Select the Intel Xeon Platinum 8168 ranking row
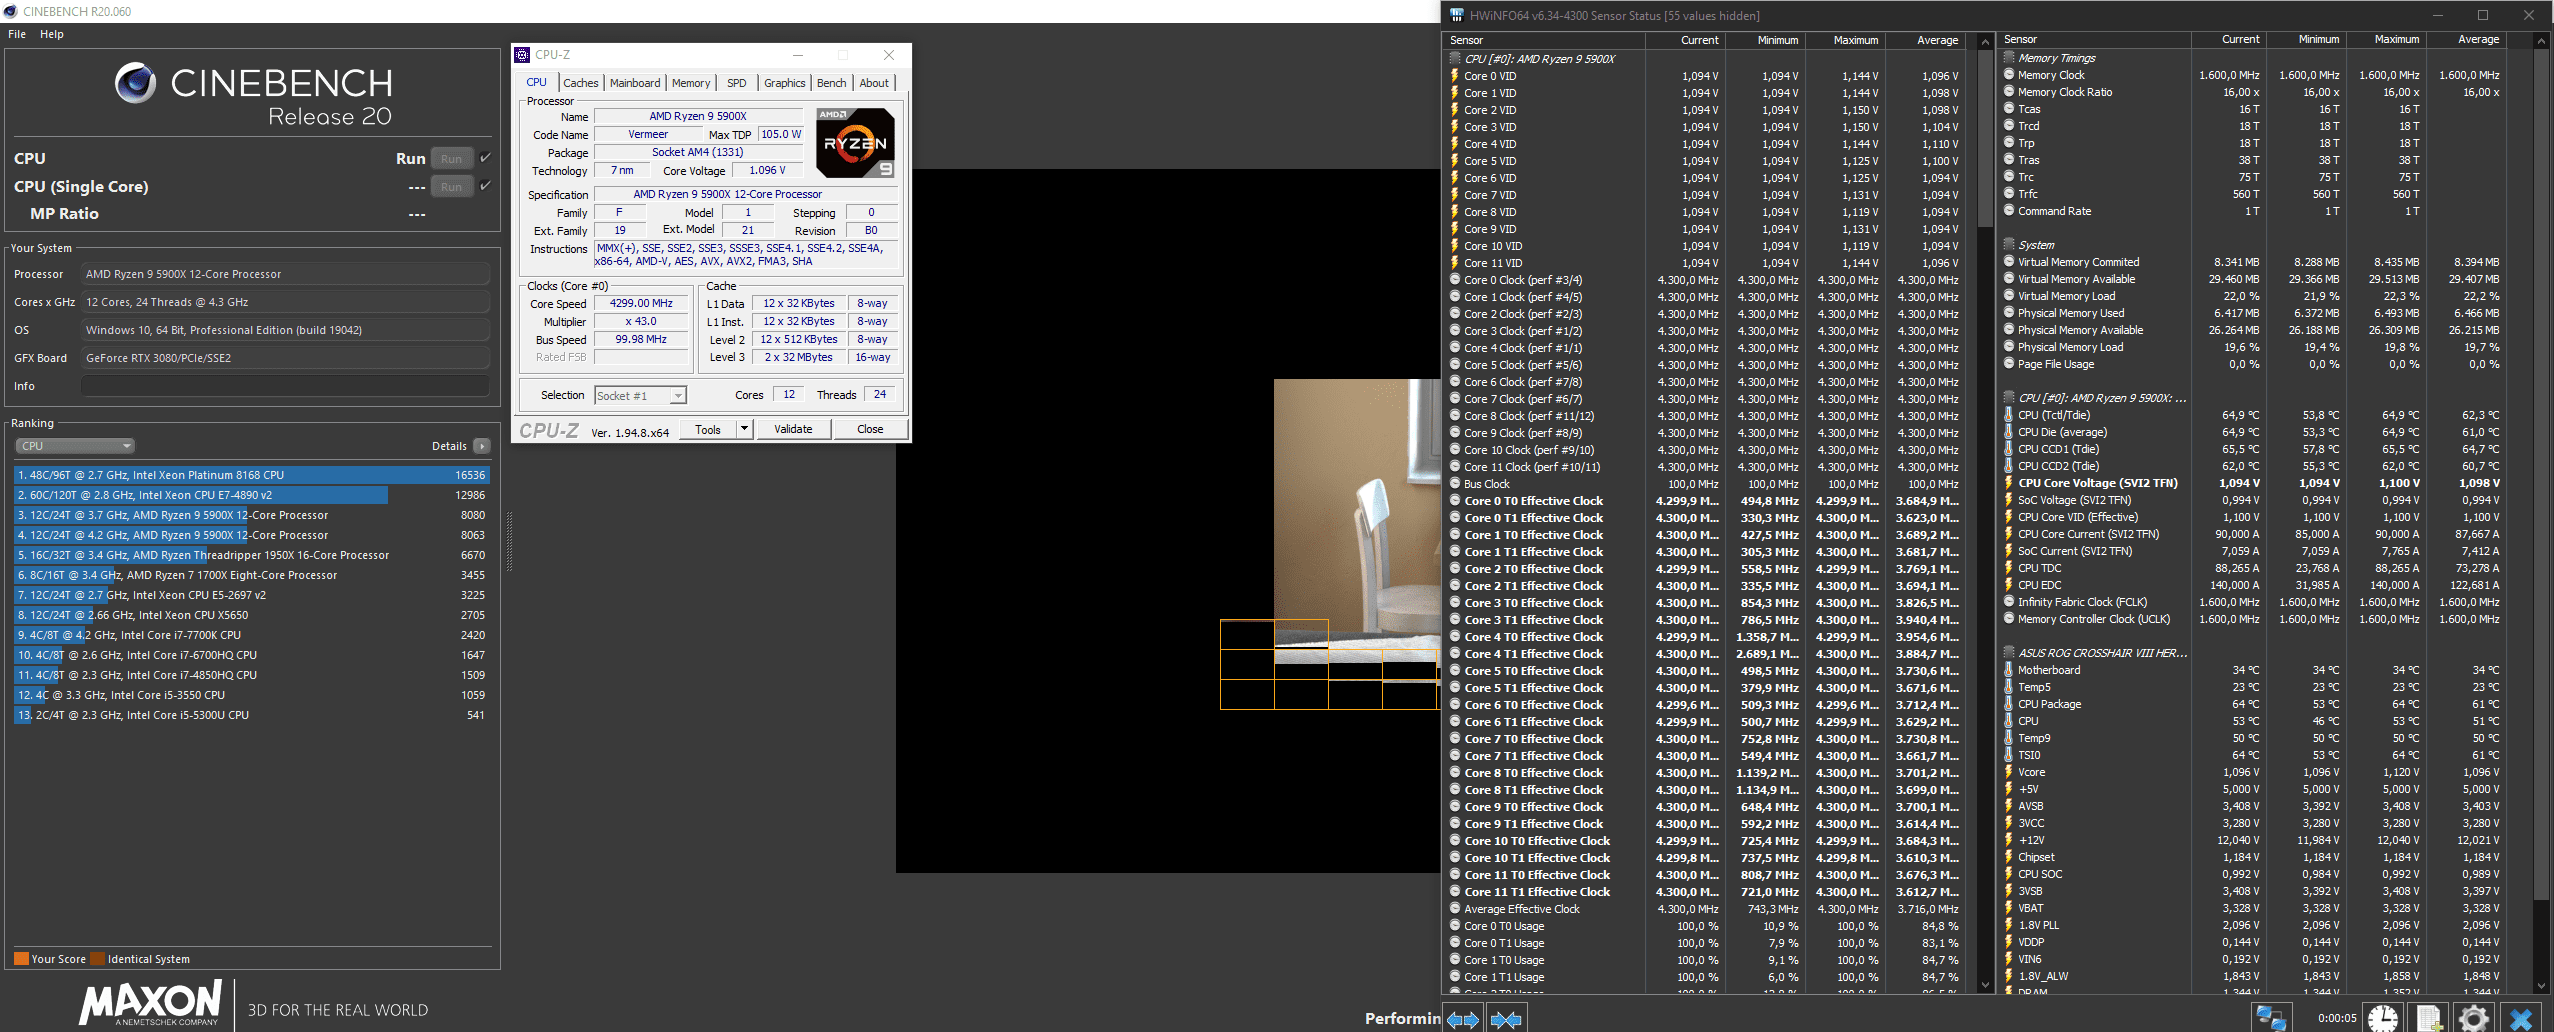Screen dimensions: 2554x1032 click(252, 475)
